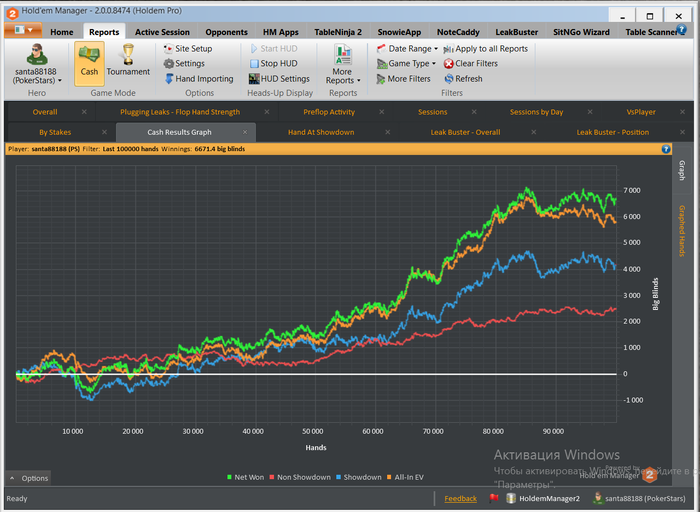Open the Hand At Showdown tab

[x=321, y=132]
